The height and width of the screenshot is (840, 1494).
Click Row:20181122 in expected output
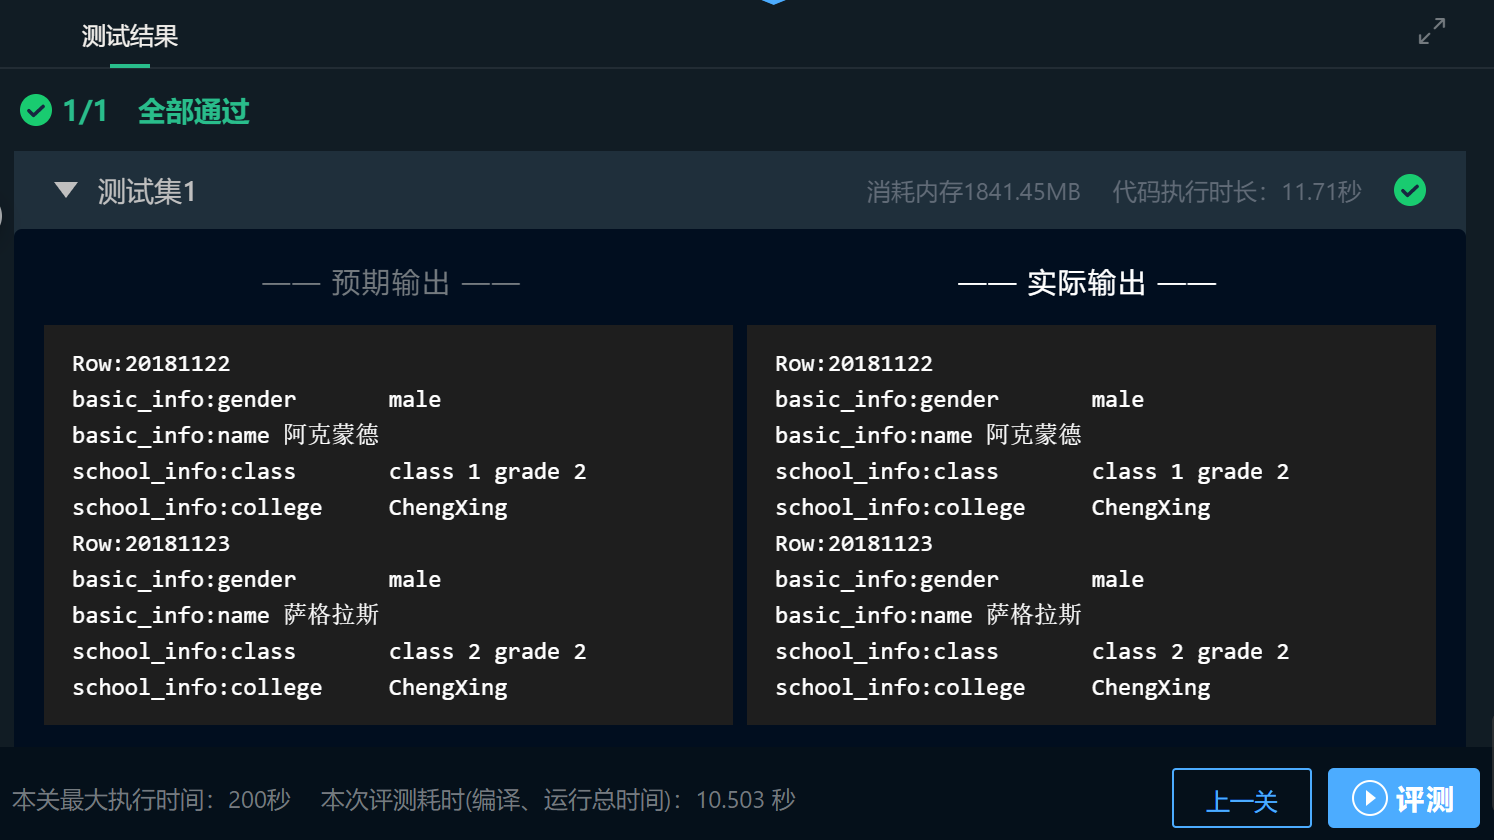[151, 364]
